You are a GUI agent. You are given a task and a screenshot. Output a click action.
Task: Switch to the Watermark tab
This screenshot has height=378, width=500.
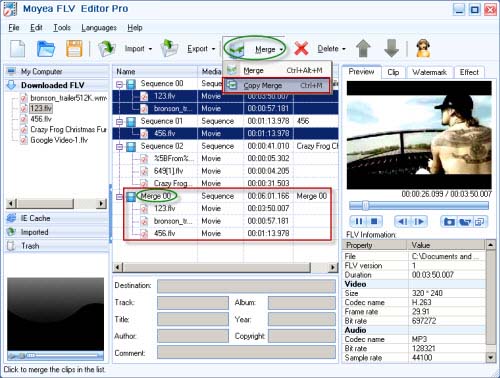429,72
